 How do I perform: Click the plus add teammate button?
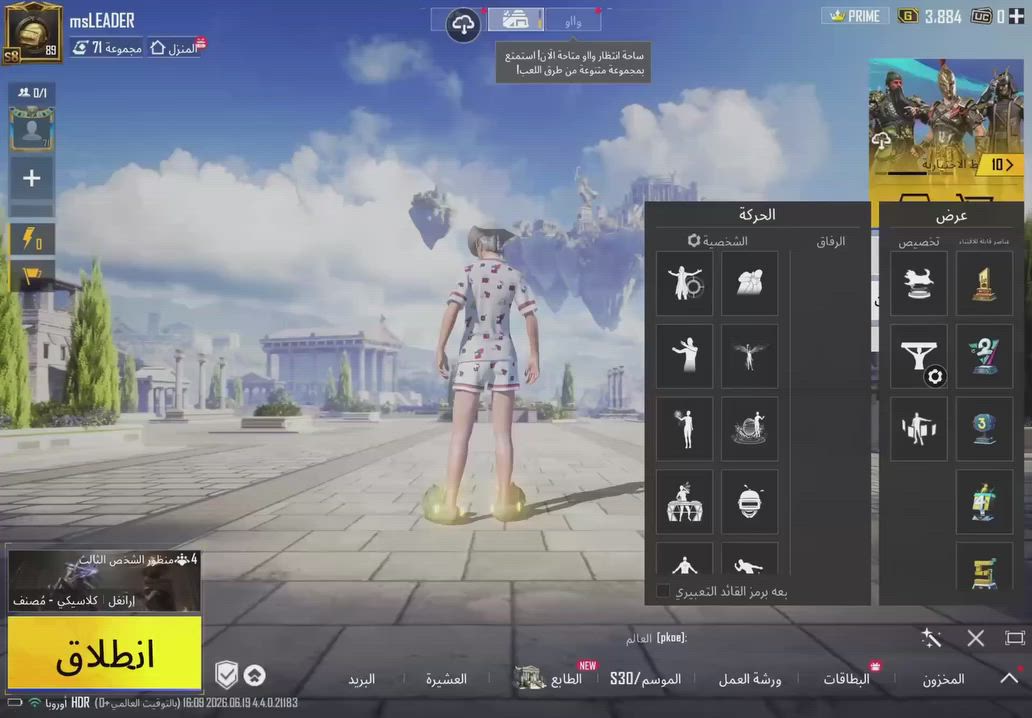tap(32, 178)
